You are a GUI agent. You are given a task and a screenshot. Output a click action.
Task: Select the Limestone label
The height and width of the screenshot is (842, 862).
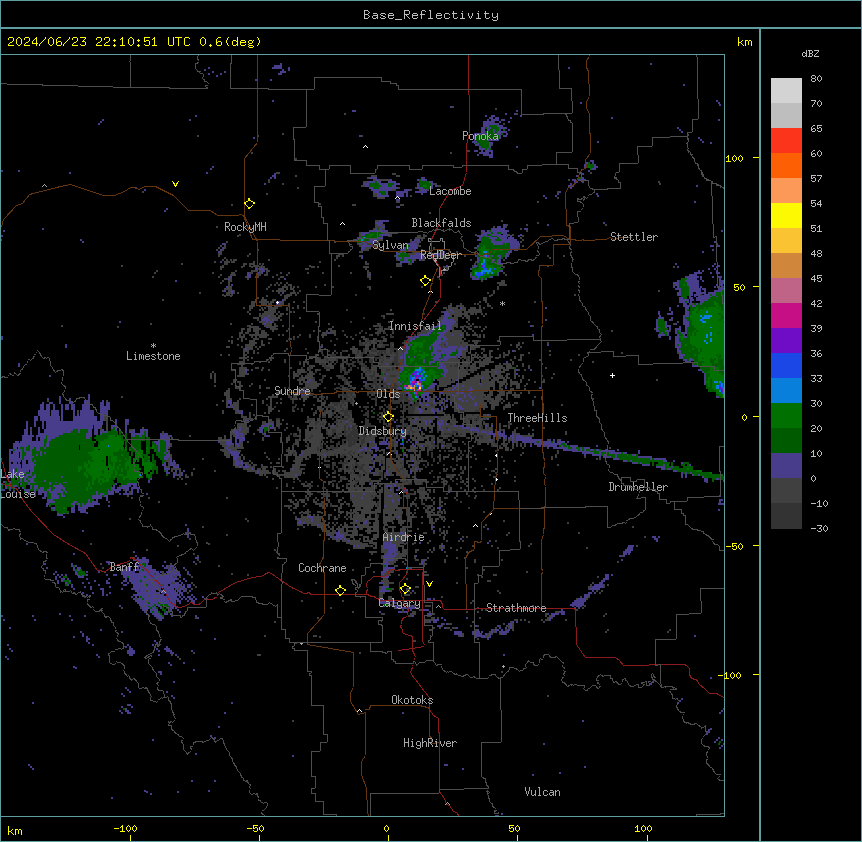[x=153, y=356]
